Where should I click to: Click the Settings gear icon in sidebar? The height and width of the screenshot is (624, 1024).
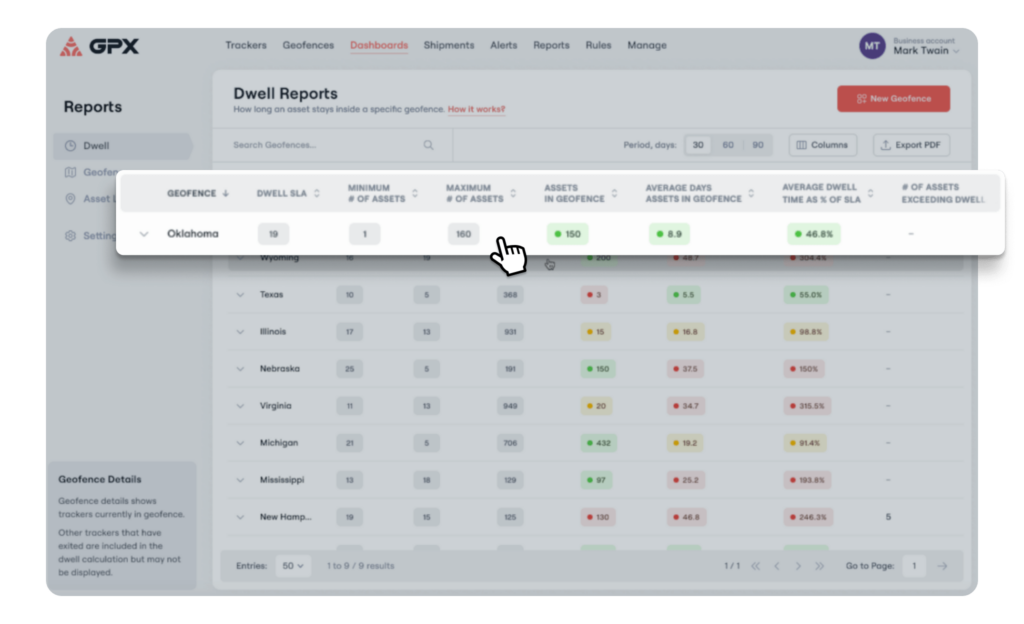(x=70, y=236)
